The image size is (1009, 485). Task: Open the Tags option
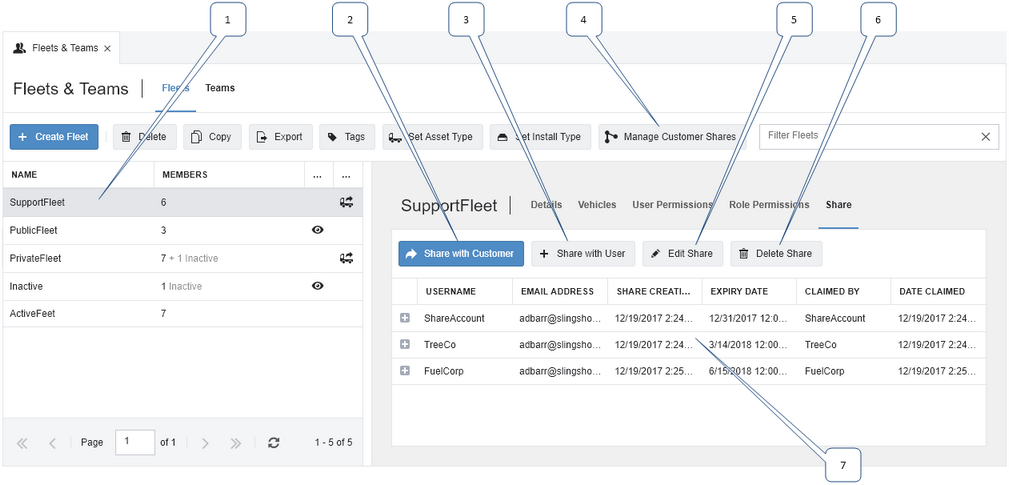tap(347, 137)
